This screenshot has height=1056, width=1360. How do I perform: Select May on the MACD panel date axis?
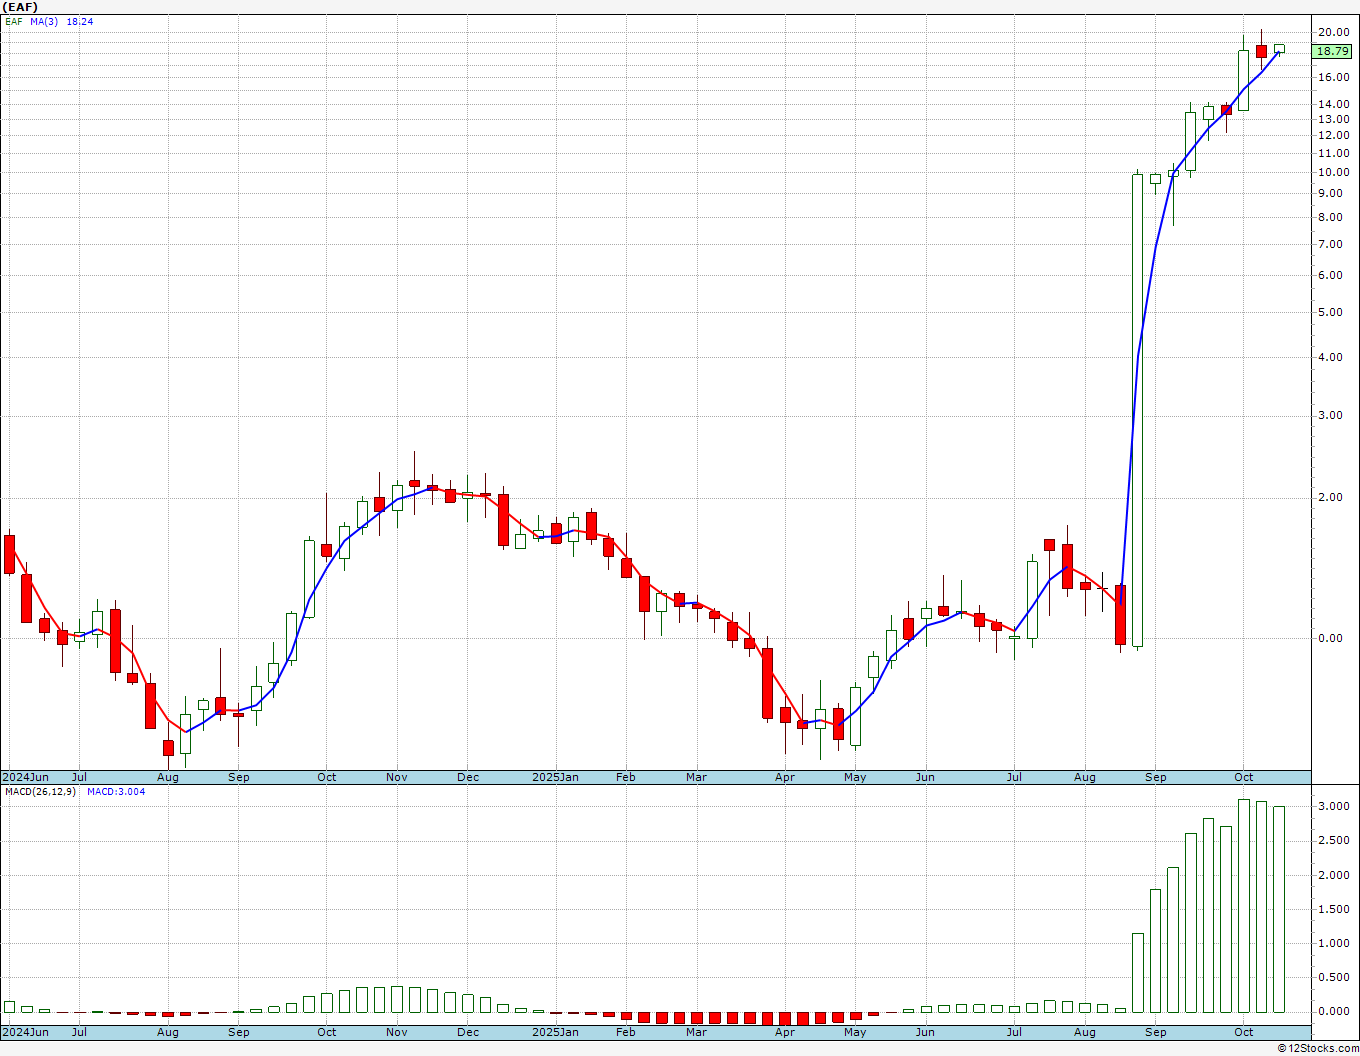855,1032
